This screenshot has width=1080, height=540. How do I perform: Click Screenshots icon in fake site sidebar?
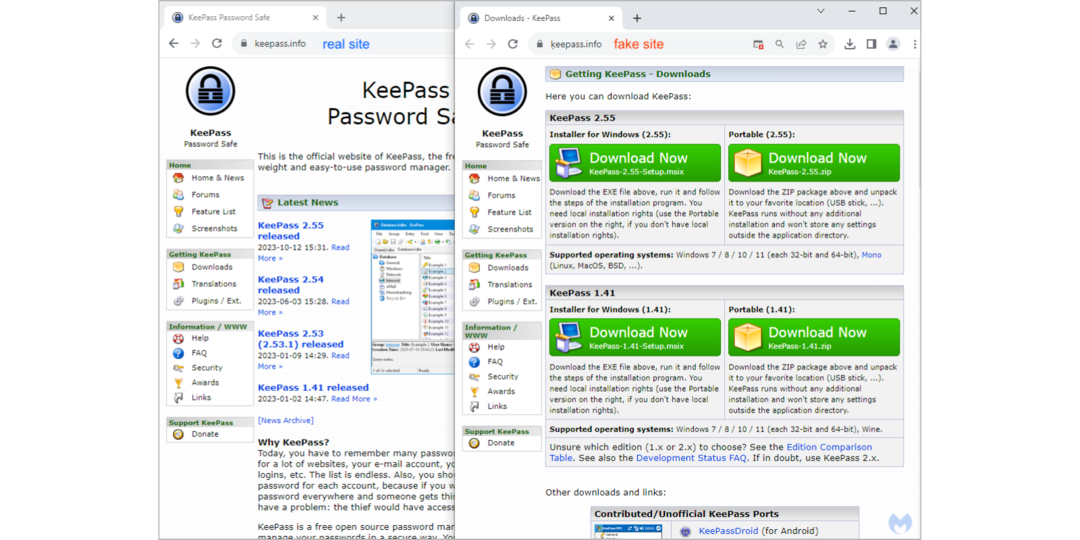pos(474,229)
